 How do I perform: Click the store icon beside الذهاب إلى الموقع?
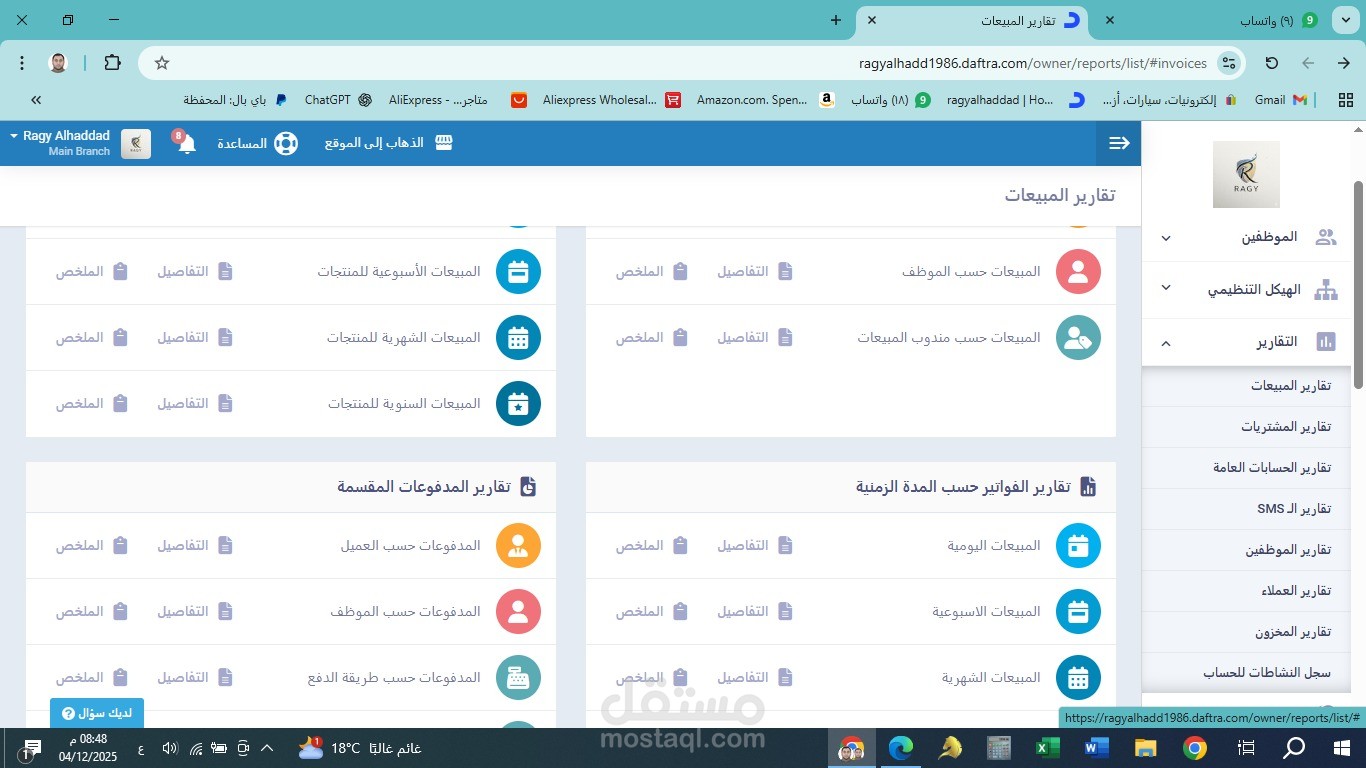tap(444, 143)
